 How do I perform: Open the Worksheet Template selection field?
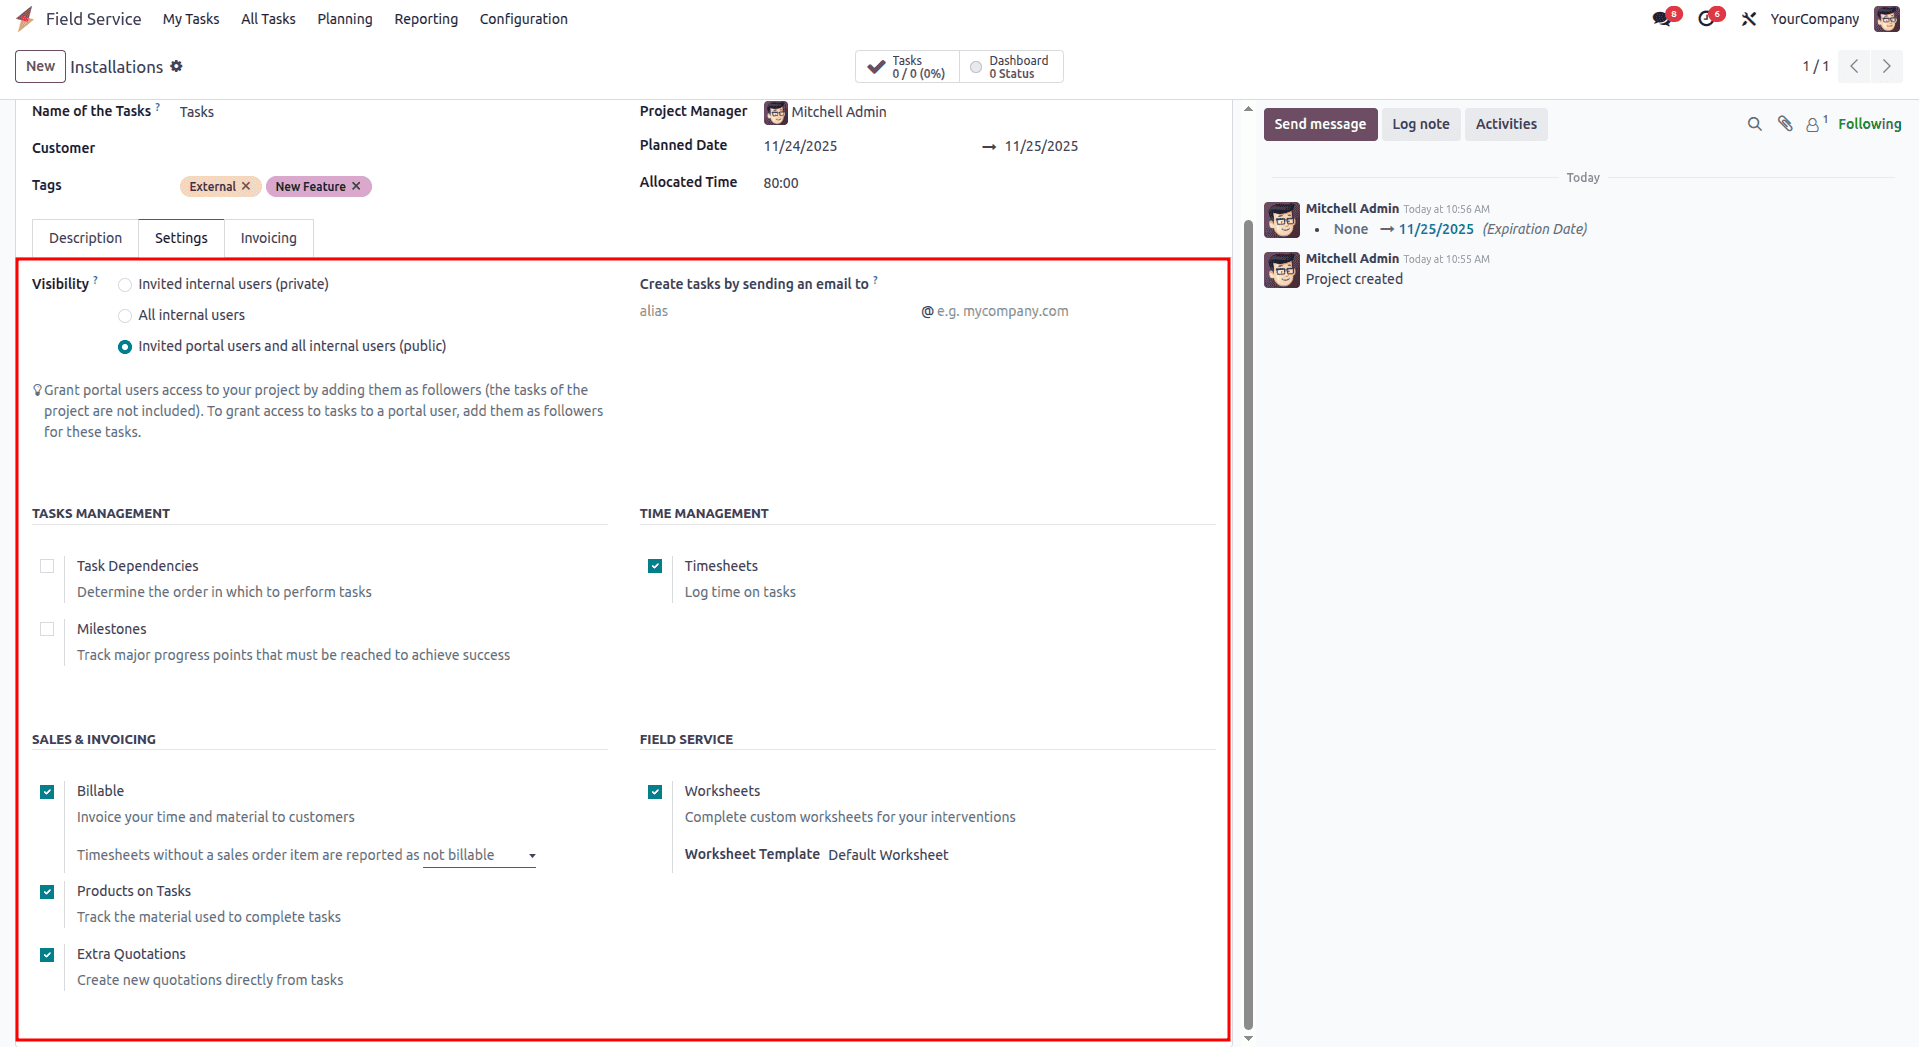click(888, 855)
